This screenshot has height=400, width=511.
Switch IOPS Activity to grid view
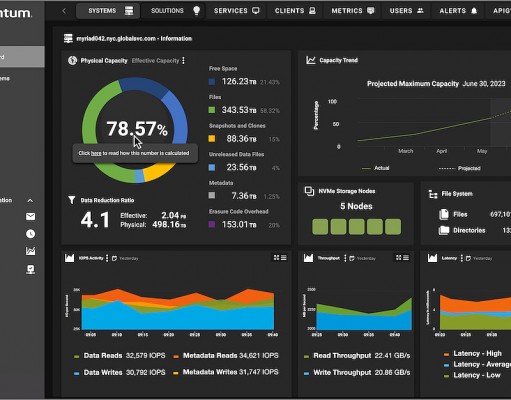pos(276,258)
